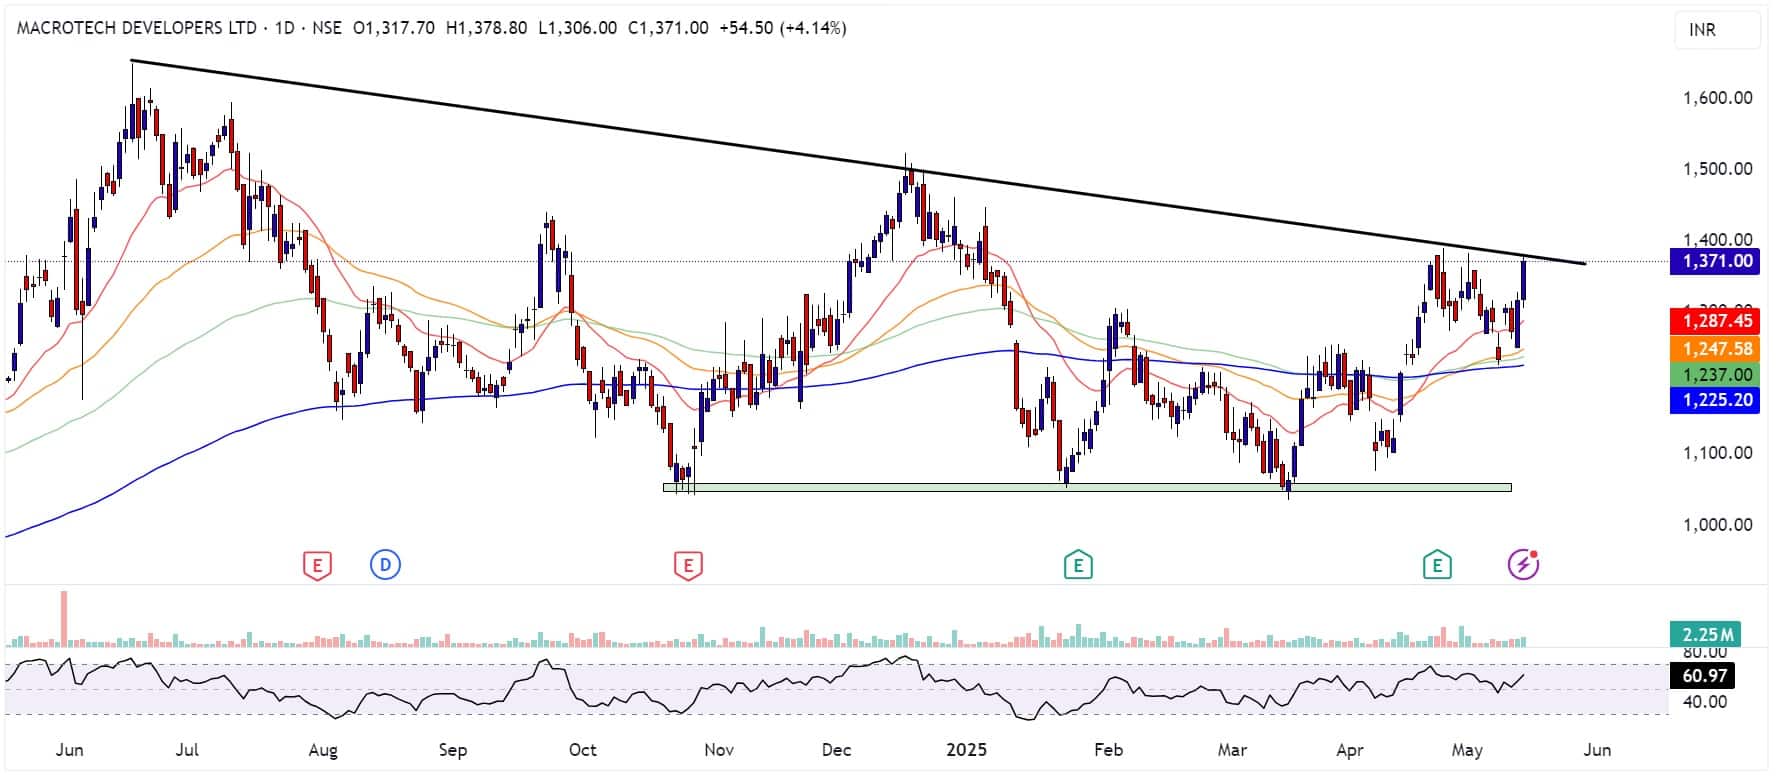This screenshot has width=1776, height=779.
Task: Click the red earnings marker near August
Action: tap(317, 566)
